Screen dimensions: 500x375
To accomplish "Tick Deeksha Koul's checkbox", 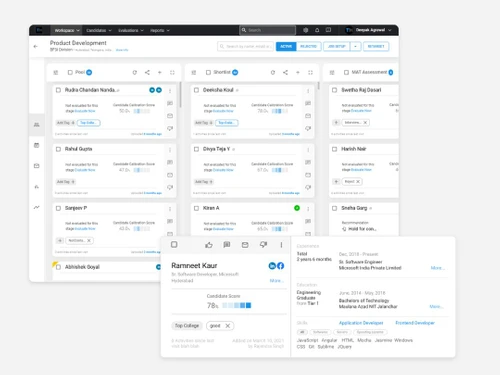I will click(196, 90).
